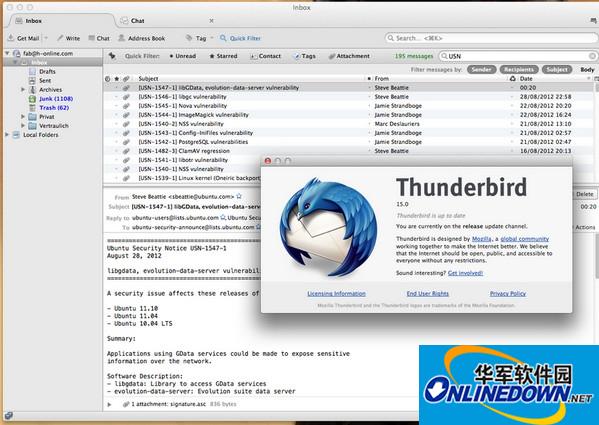Toggle the Tags quick filter
The image size is (599, 425).
click(304, 56)
